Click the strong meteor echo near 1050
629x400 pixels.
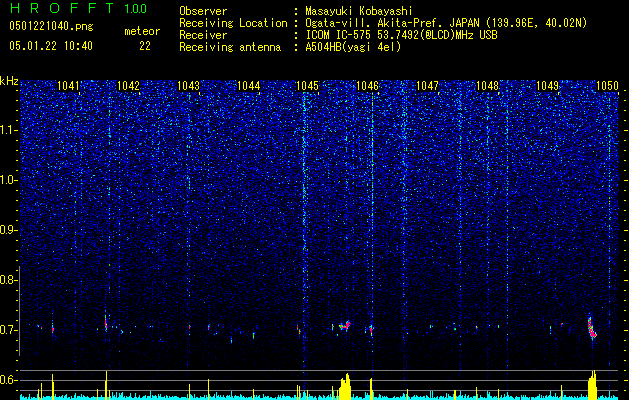tap(592, 328)
